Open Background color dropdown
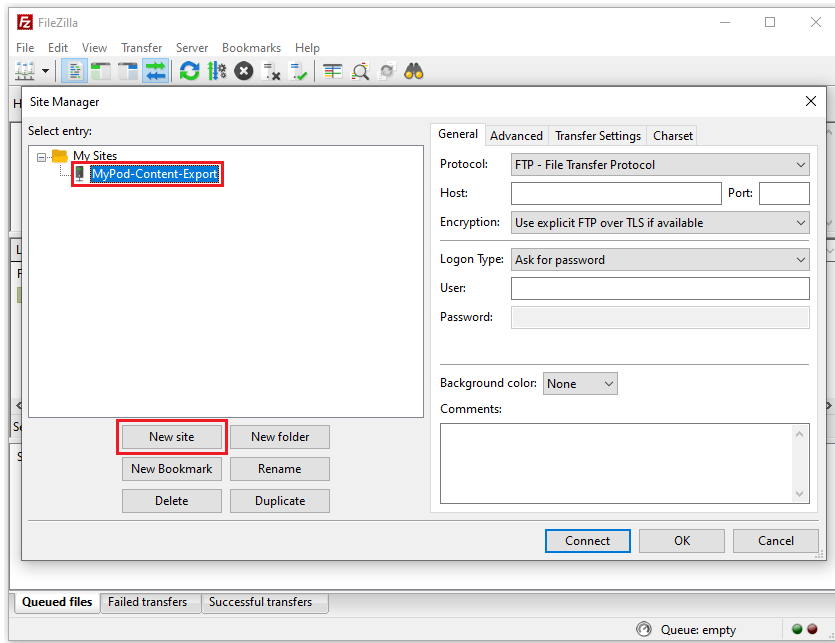The image size is (835, 643). [580, 384]
